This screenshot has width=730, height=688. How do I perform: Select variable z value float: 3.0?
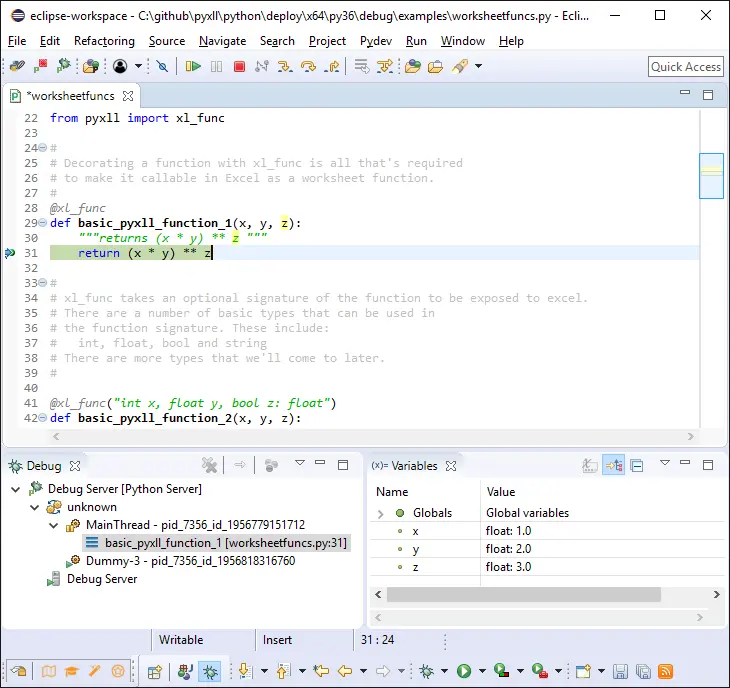(508, 567)
